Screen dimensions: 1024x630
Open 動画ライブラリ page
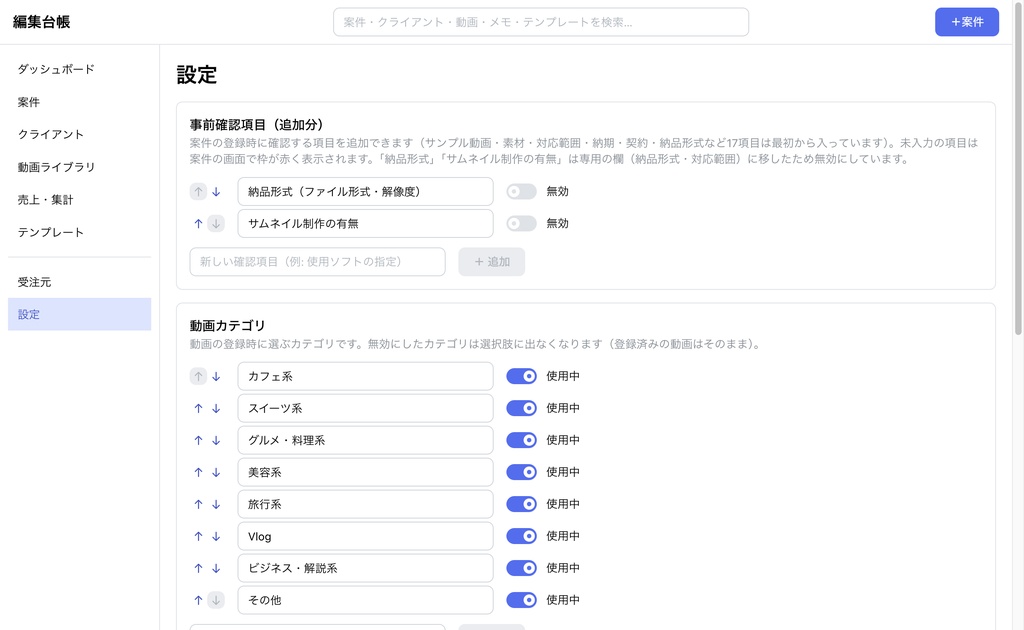tap(80, 167)
